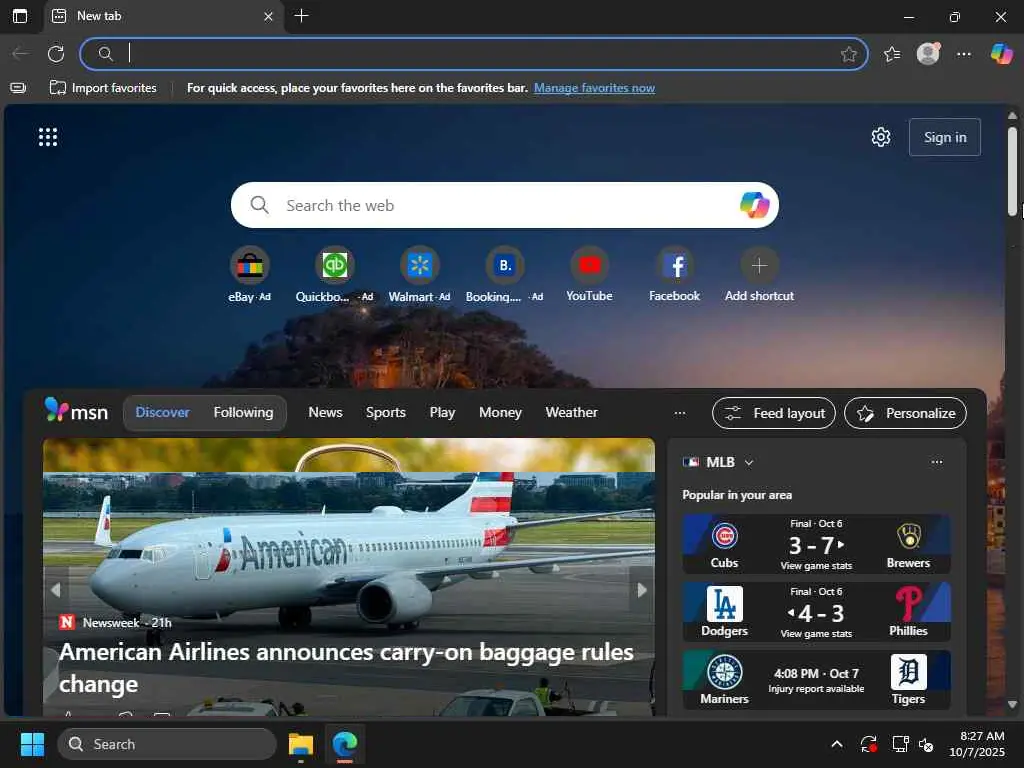Open Mariners vs Tigers game card

tap(816, 680)
